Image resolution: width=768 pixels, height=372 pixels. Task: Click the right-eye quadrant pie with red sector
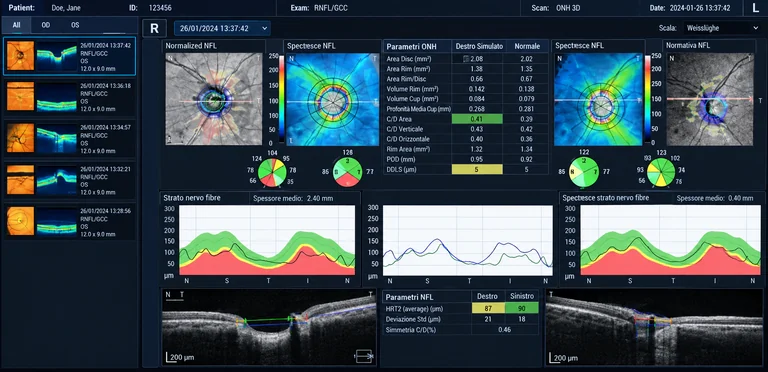[347, 172]
